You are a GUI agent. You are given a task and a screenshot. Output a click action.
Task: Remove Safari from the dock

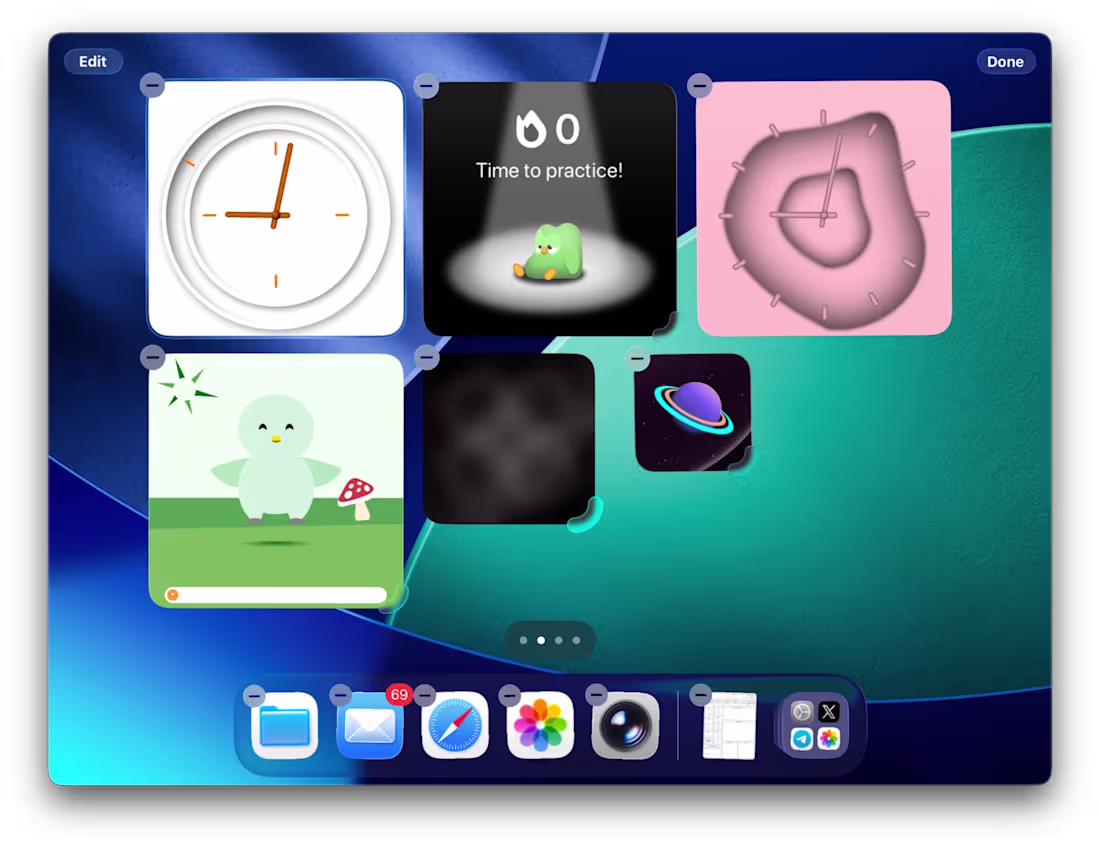coord(425,695)
